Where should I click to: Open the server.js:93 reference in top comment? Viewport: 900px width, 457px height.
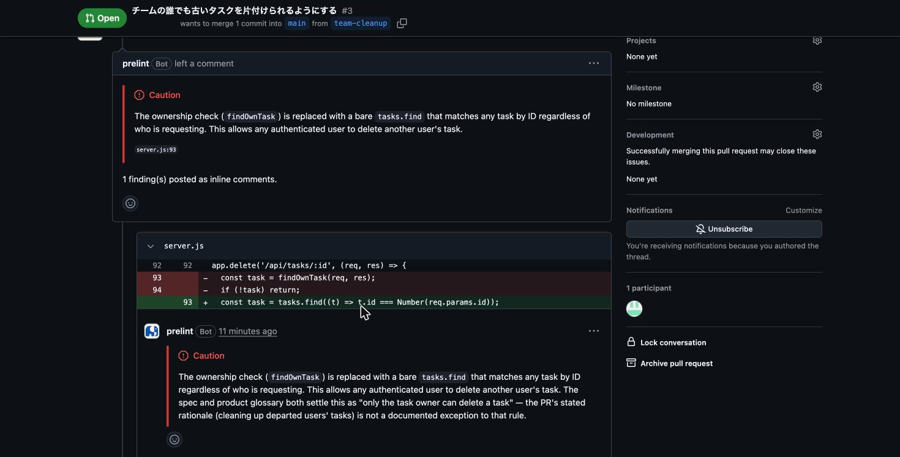(x=156, y=150)
